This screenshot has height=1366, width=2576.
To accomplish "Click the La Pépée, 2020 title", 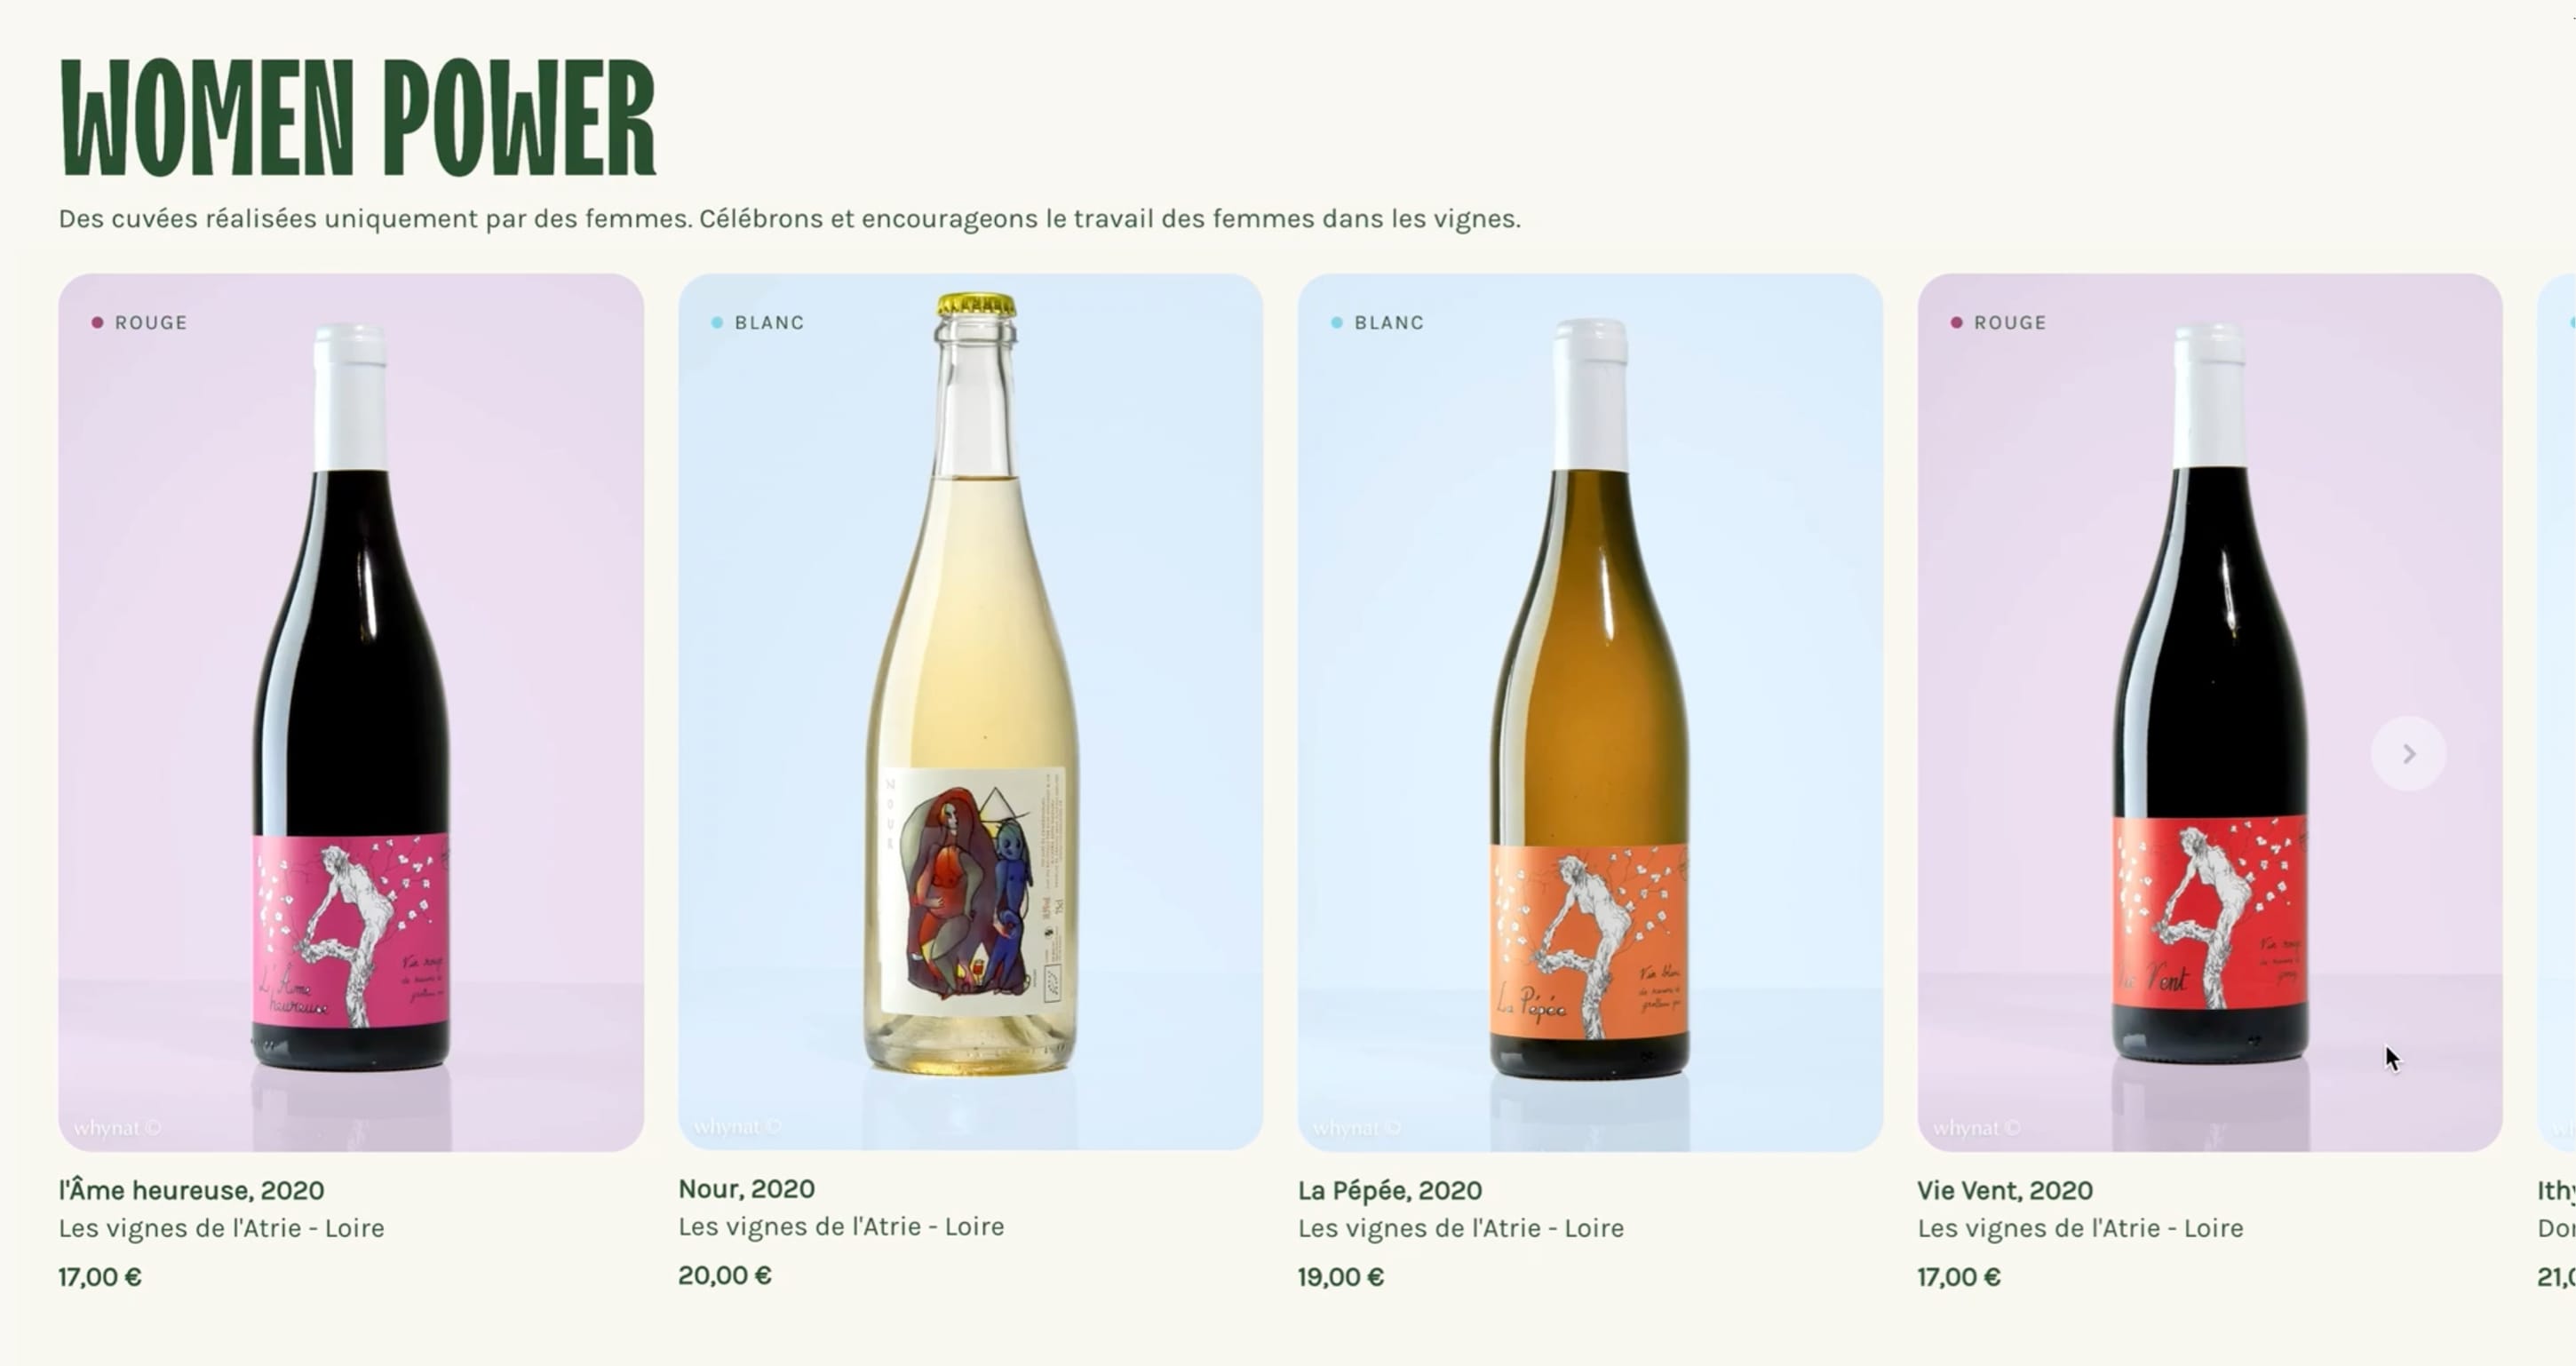I will [x=1389, y=1190].
